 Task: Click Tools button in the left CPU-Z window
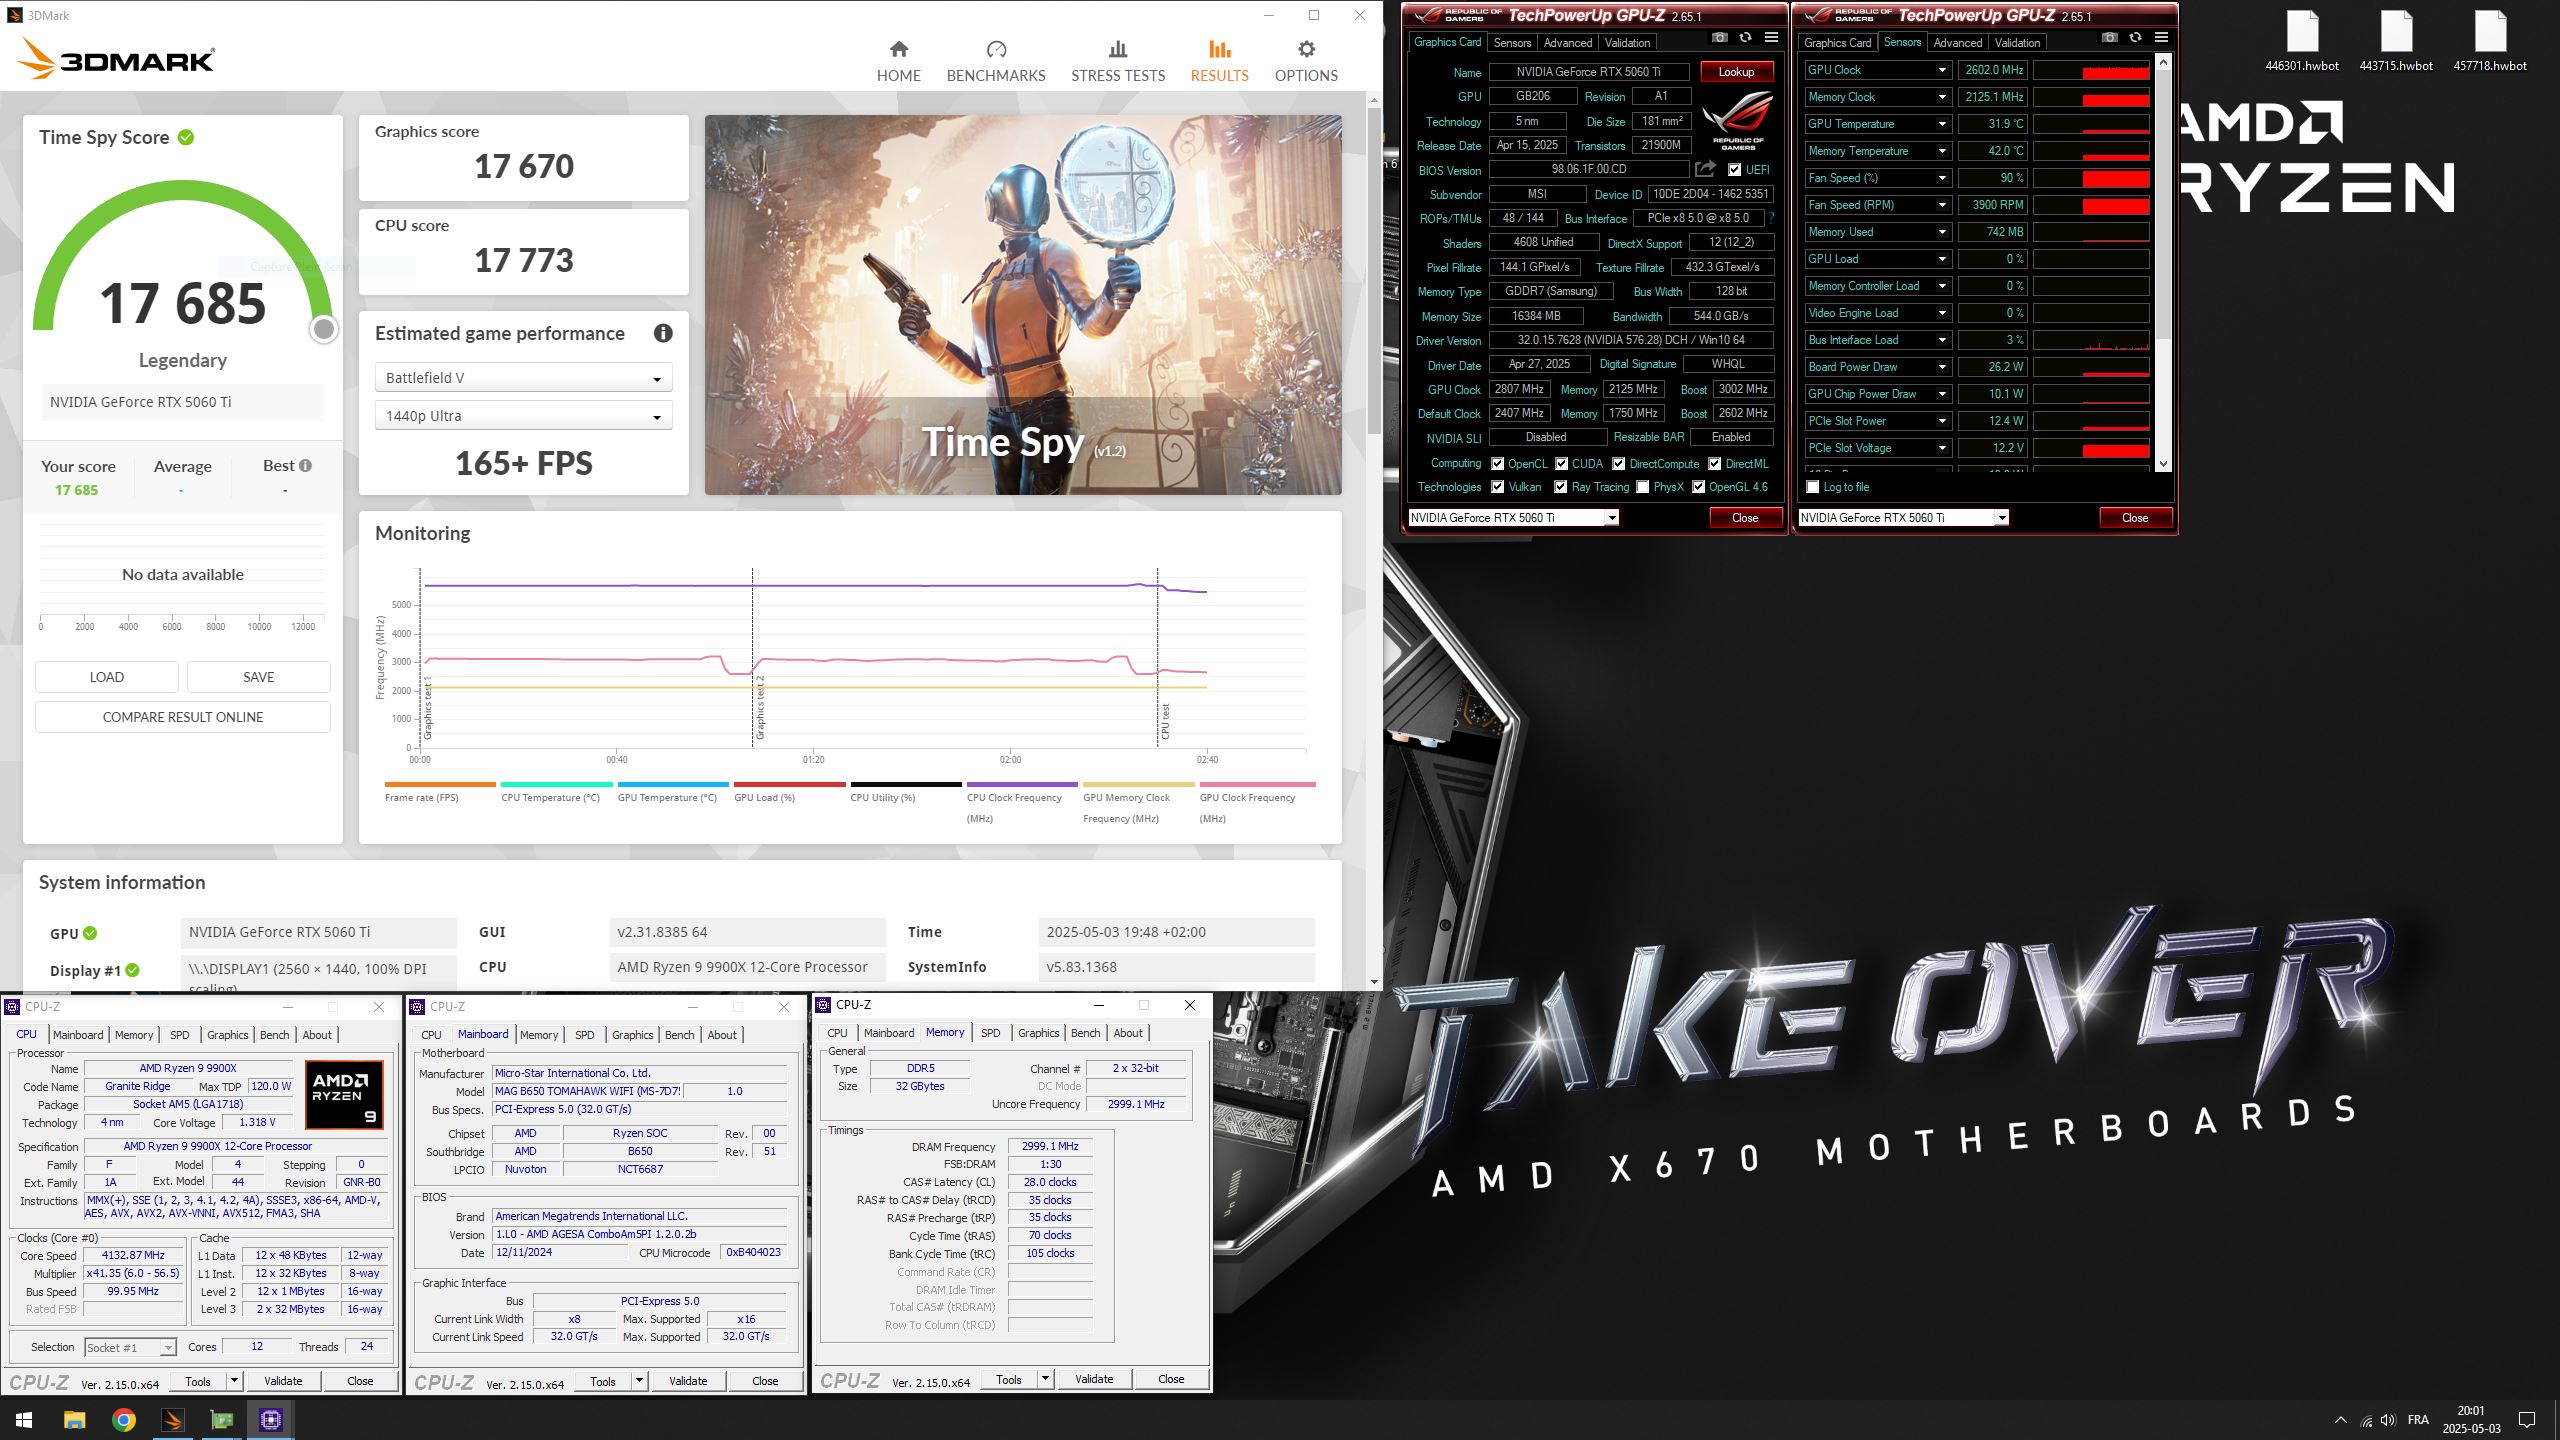[x=198, y=1381]
